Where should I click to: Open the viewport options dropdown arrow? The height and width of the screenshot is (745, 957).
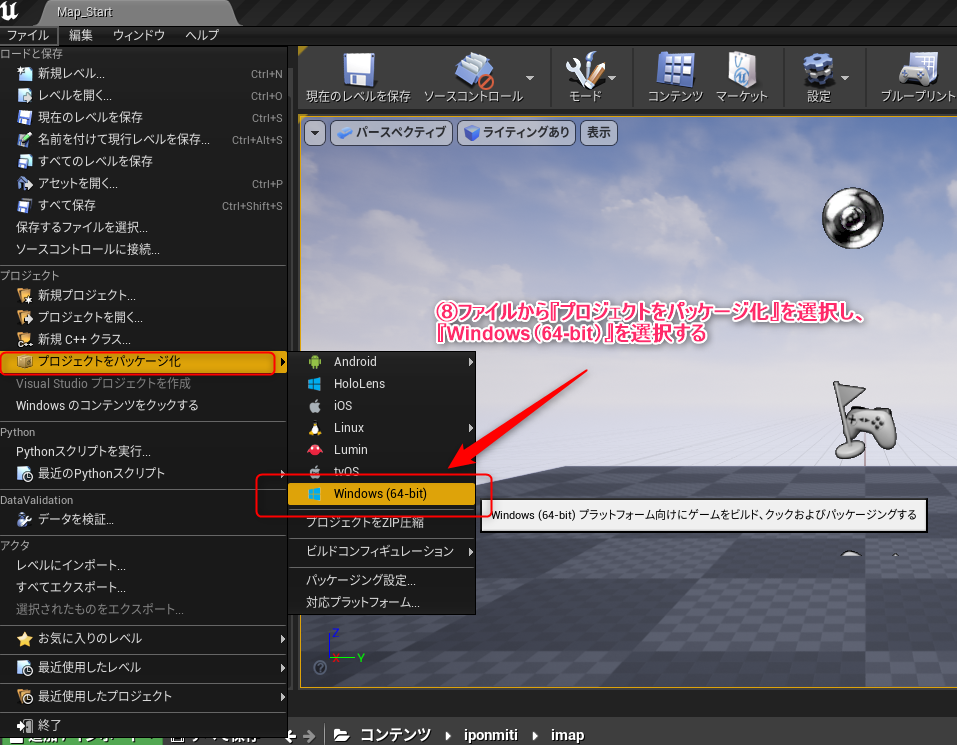pos(315,133)
